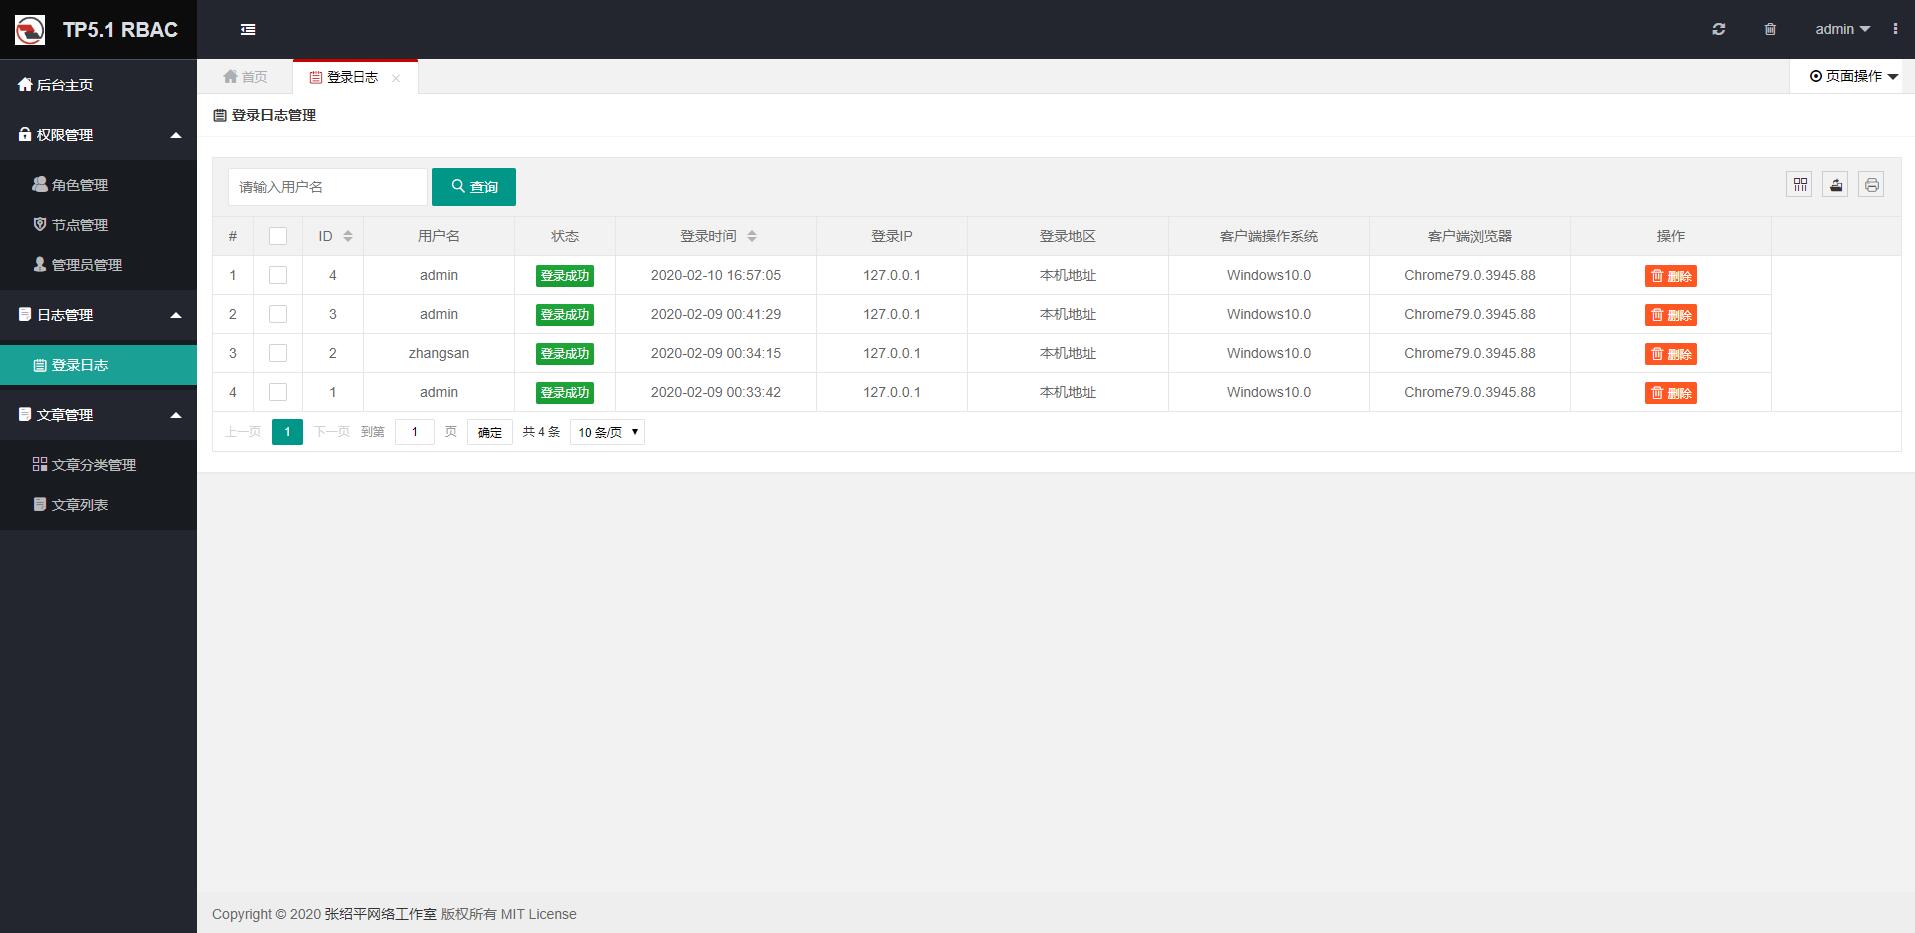The width and height of the screenshot is (1915, 933).
Task: Click the 确定 pagination button
Action: pos(490,432)
